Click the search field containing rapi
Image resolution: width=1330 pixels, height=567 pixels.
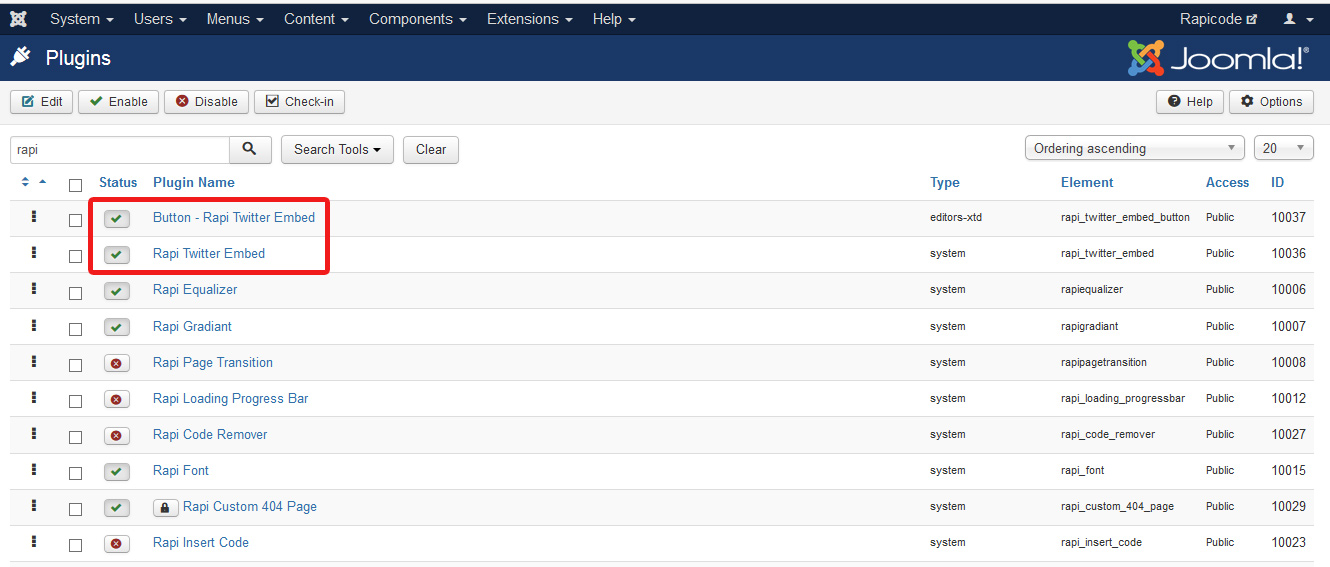[120, 149]
